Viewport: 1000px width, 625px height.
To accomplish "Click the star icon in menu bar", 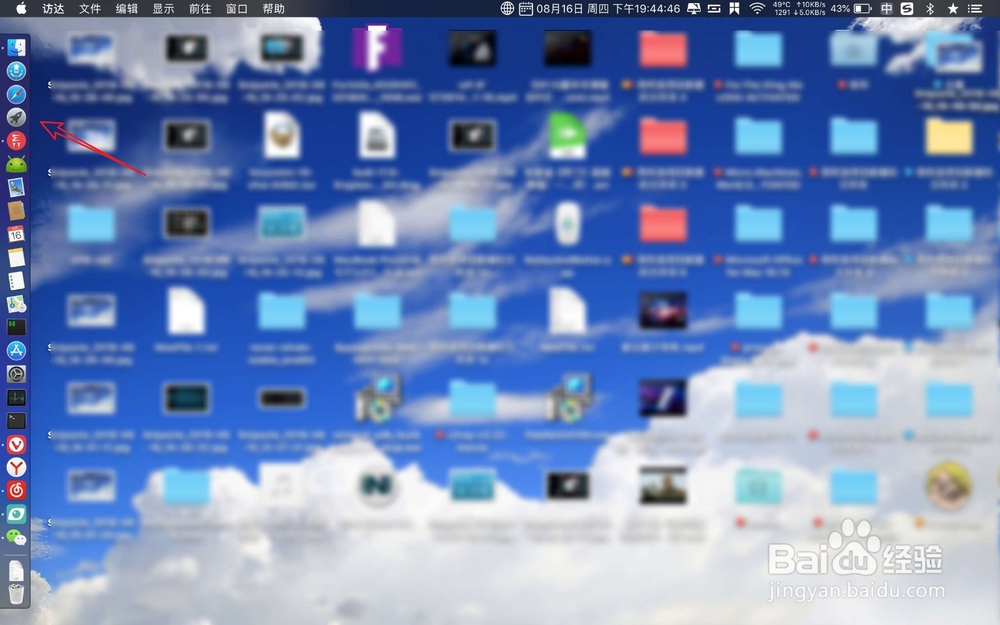I will (953, 8).
